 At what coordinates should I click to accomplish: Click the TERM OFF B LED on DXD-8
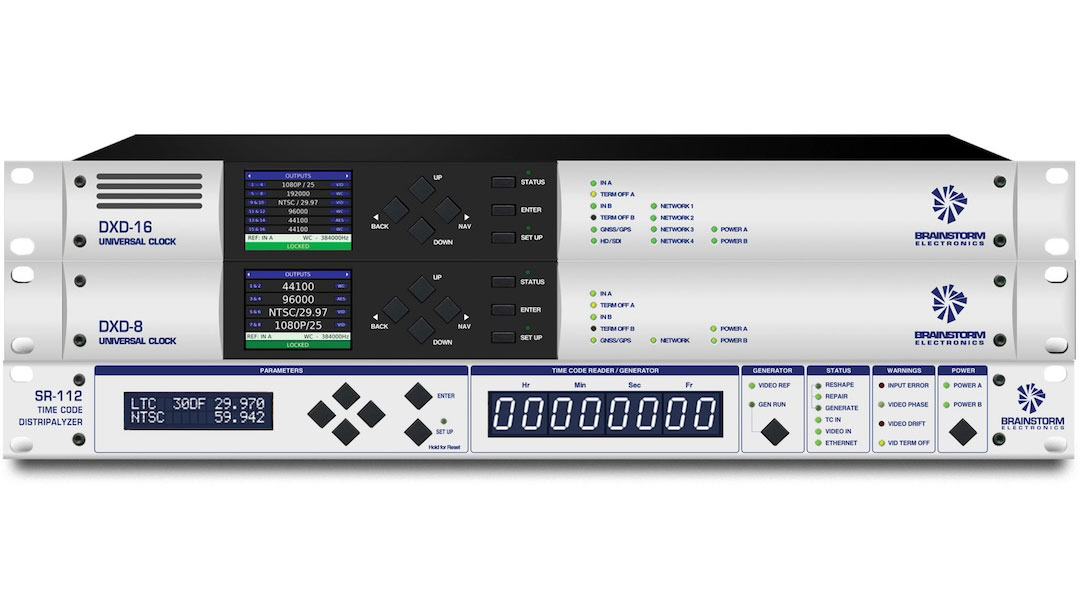click(x=593, y=328)
